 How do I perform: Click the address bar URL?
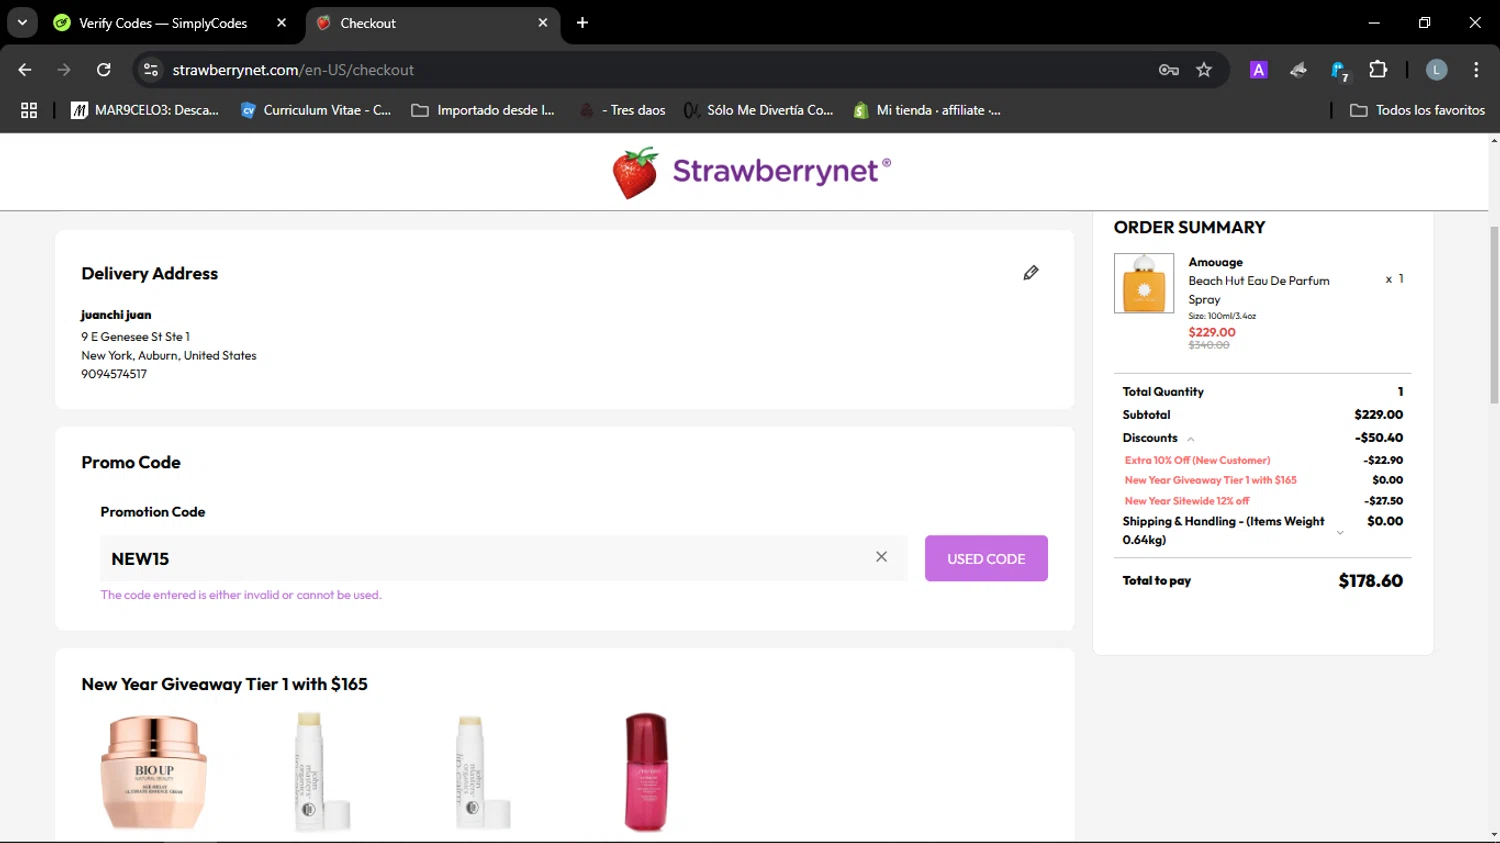pos(293,70)
